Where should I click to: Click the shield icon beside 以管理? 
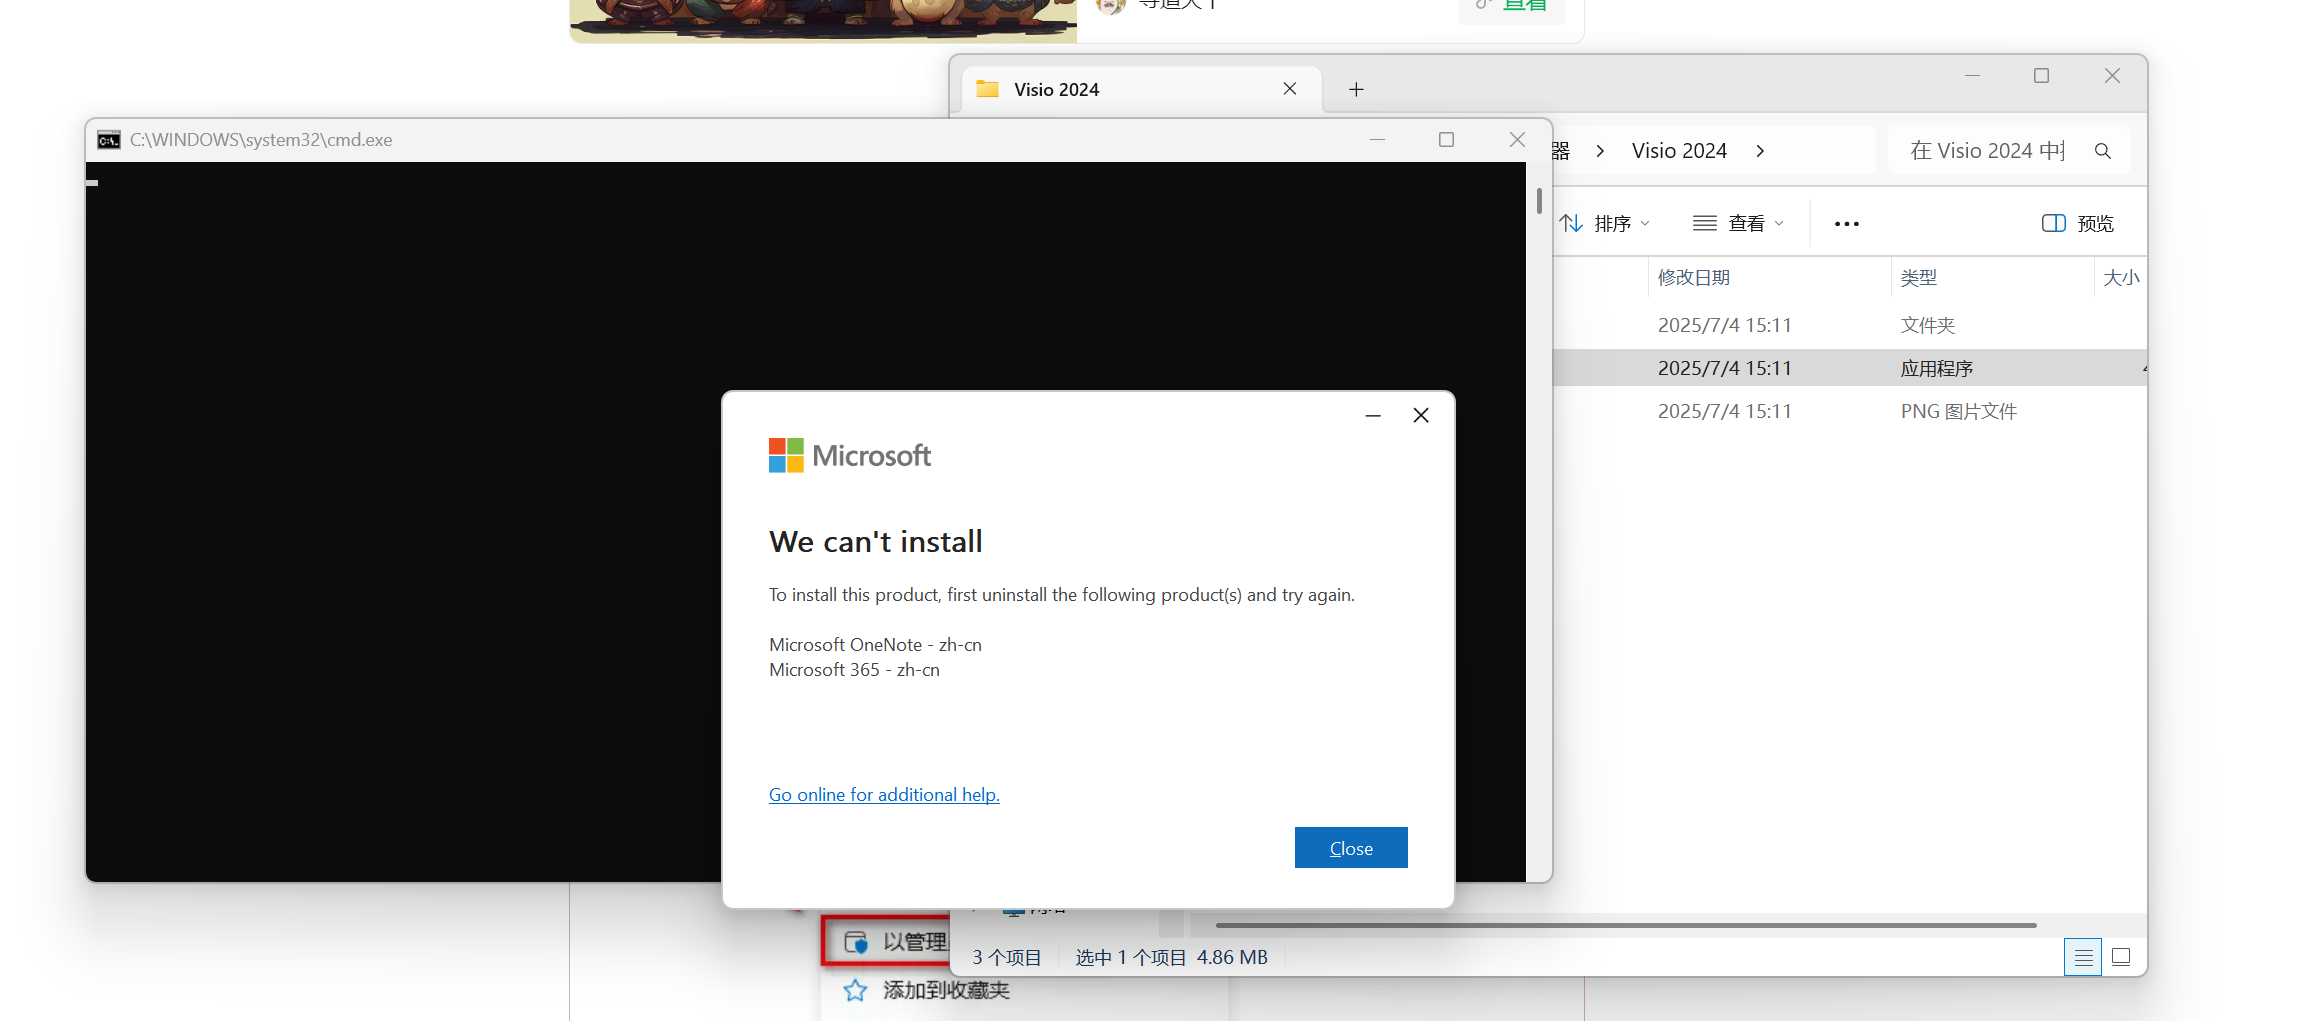point(856,942)
